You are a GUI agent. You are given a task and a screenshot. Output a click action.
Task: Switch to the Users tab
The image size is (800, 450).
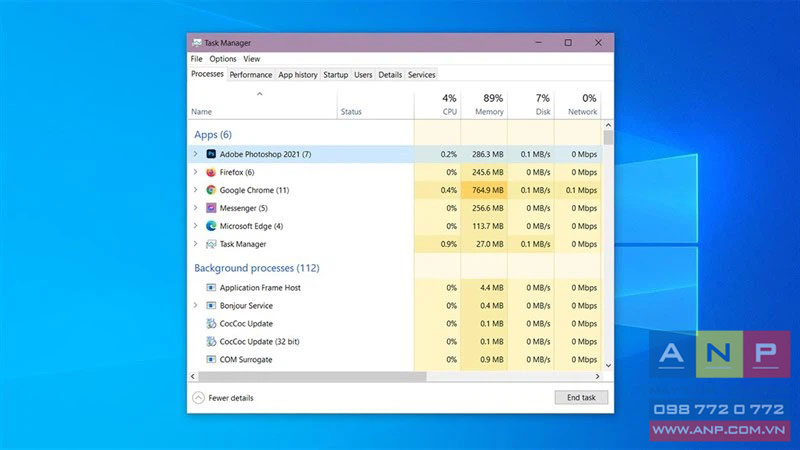[363, 74]
